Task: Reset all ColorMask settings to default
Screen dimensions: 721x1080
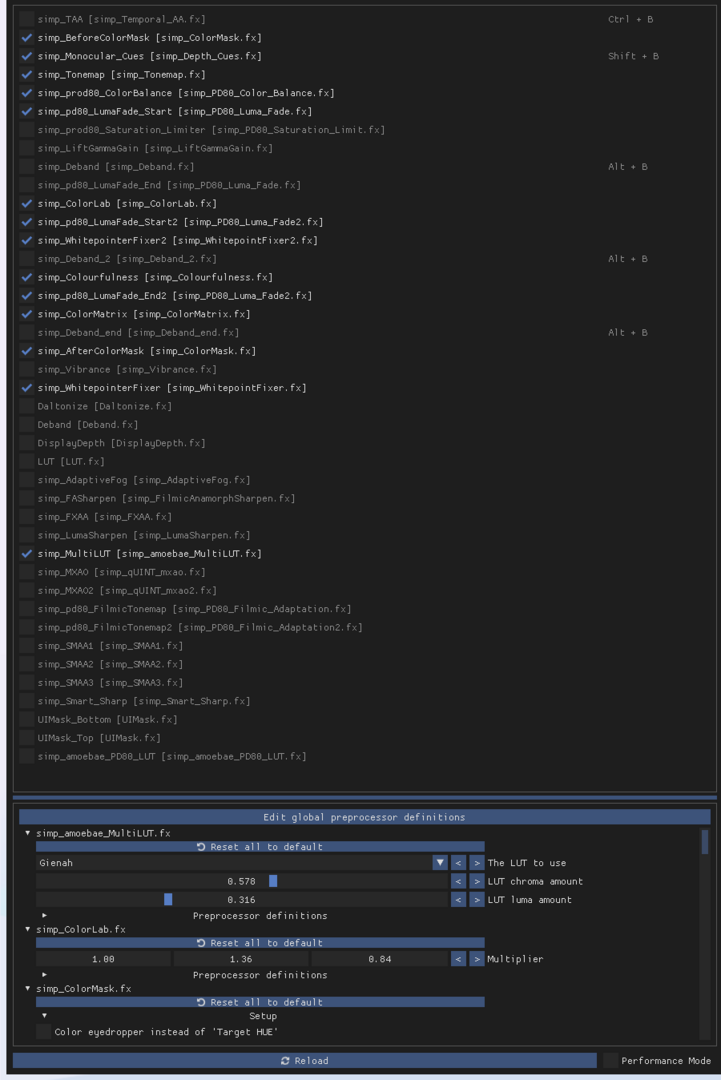Action: 260,1002
